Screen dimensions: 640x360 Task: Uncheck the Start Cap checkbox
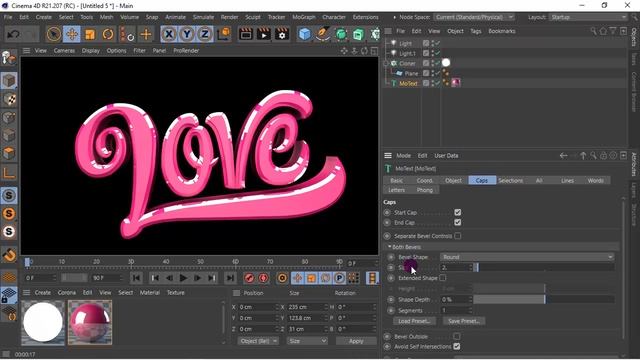[x=458, y=212]
